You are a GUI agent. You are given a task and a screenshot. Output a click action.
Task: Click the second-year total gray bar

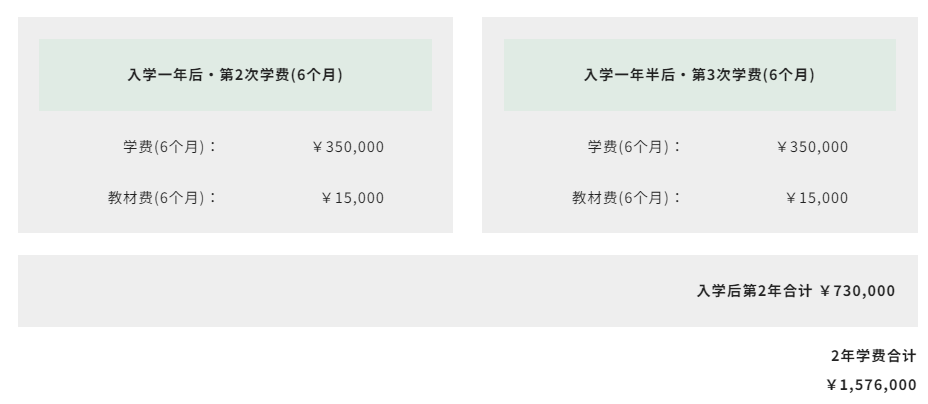point(468,291)
